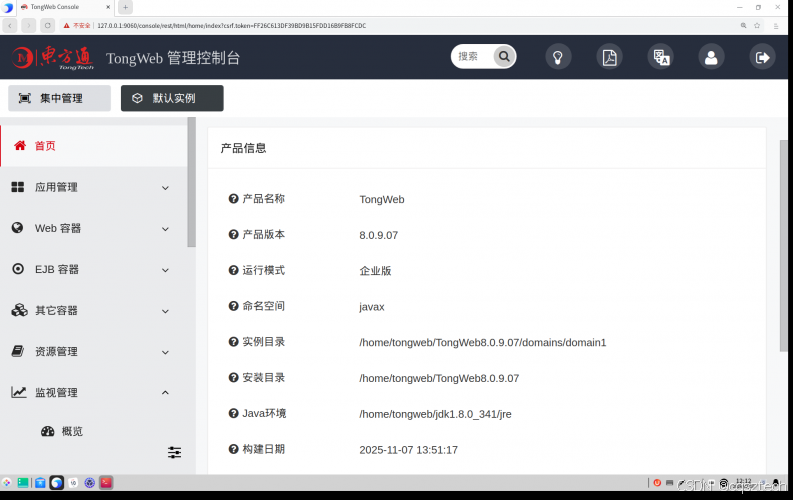Open EJB 容器 sidebar menu
Screen dimensions: 793x500
point(94,269)
